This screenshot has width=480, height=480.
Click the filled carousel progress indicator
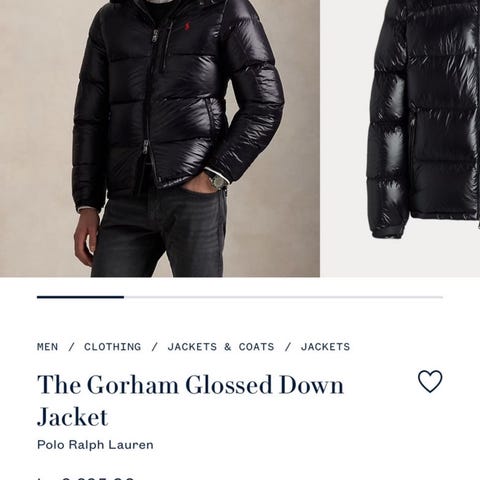coord(80,297)
